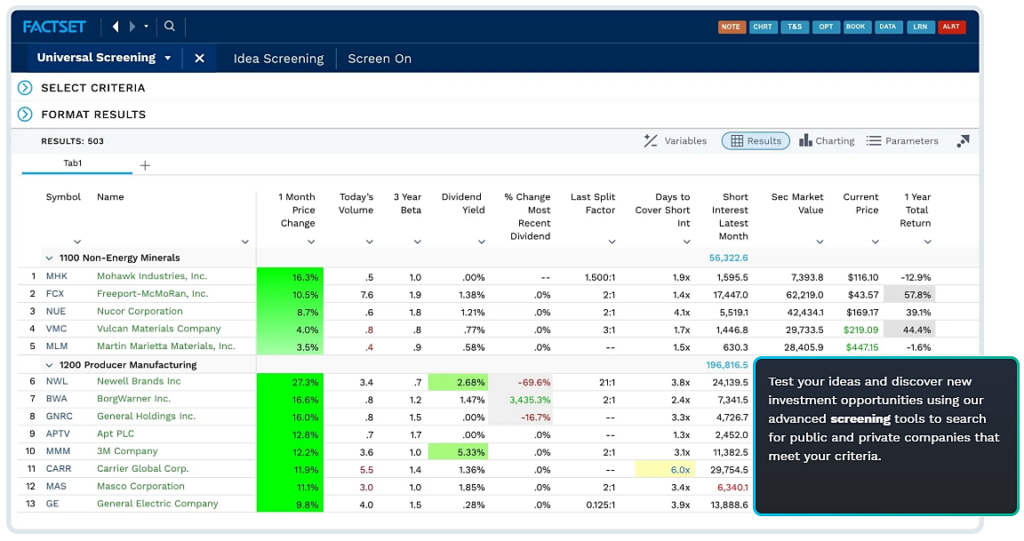
Task: Open the DATA shortcut button
Action: (888, 27)
